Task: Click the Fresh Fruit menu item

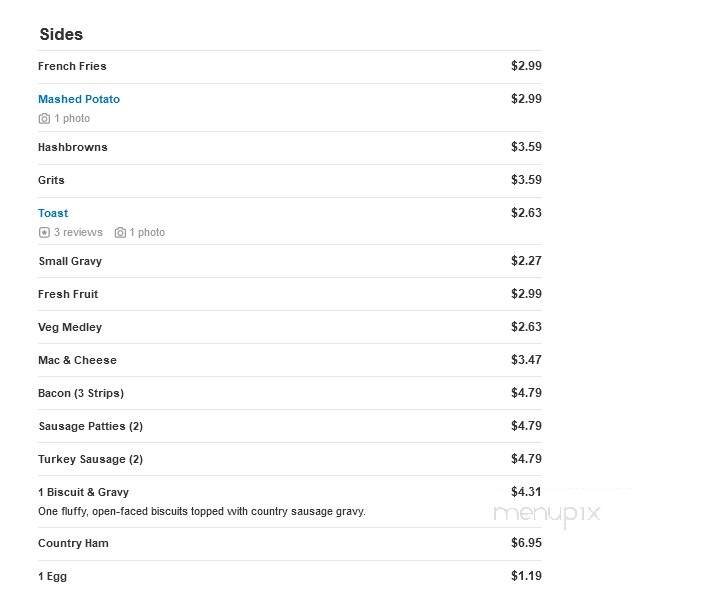Action: coord(68,294)
